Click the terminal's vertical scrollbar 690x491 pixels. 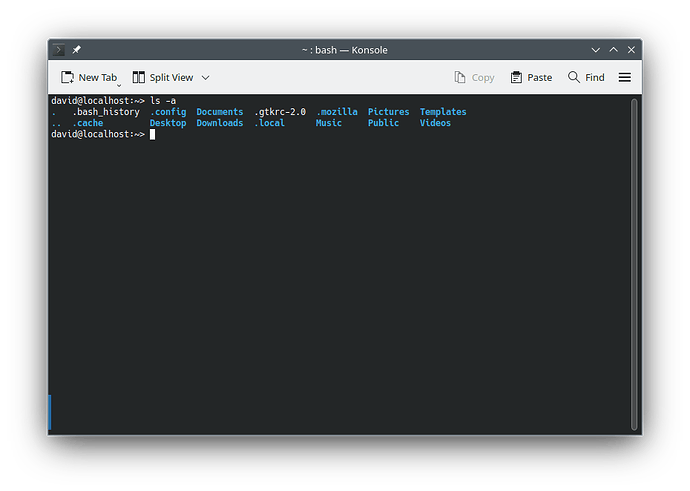pos(635,260)
